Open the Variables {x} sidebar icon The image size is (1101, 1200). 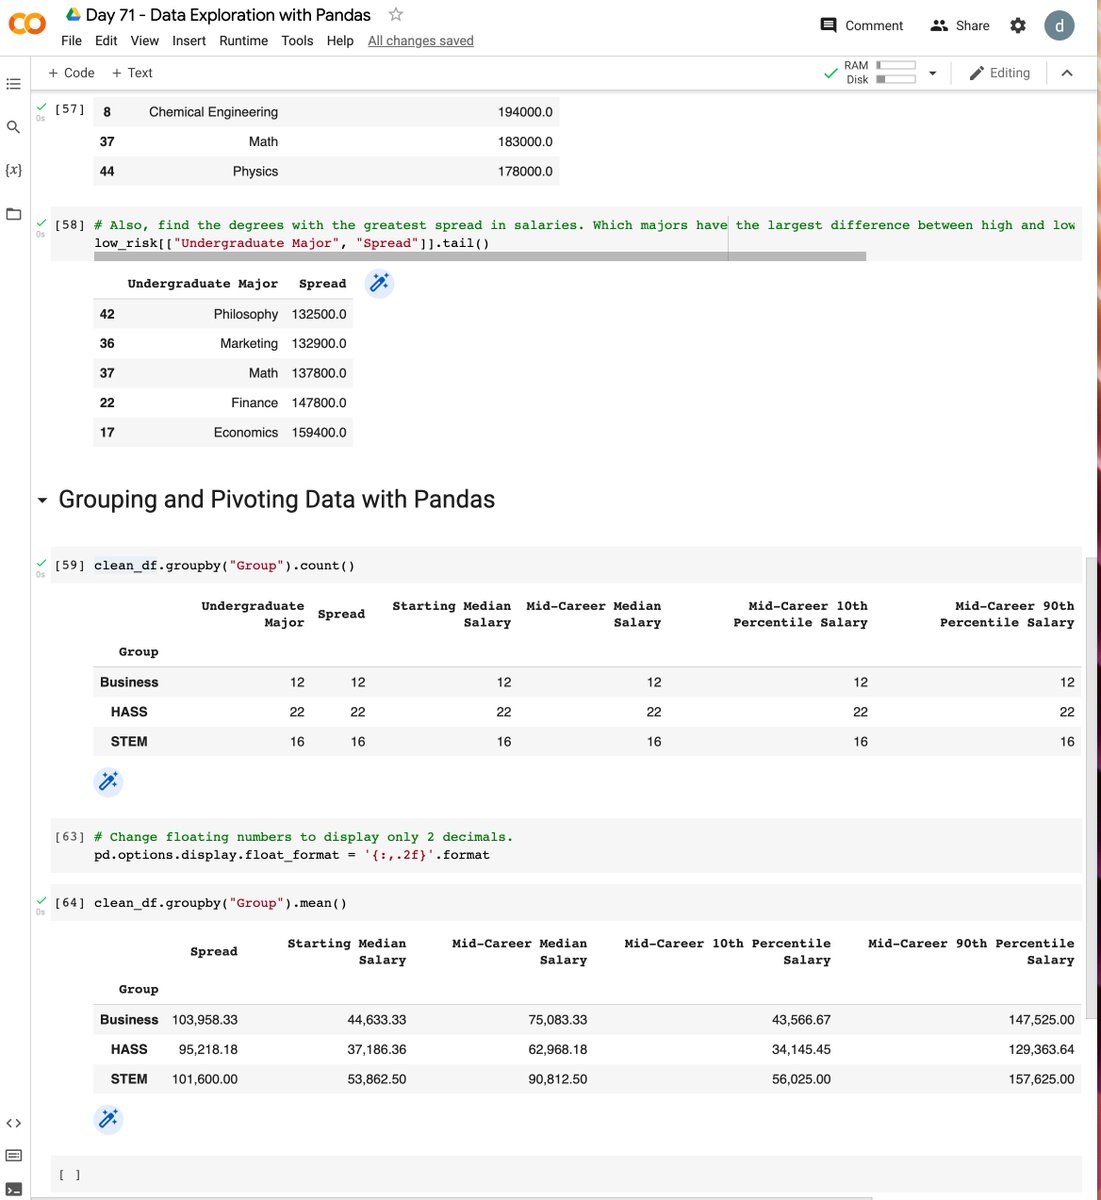point(14,170)
